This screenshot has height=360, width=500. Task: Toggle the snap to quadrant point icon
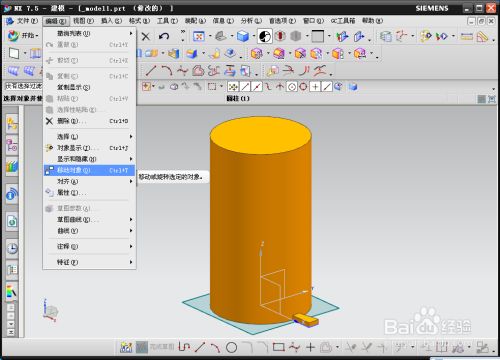(303, 87)
